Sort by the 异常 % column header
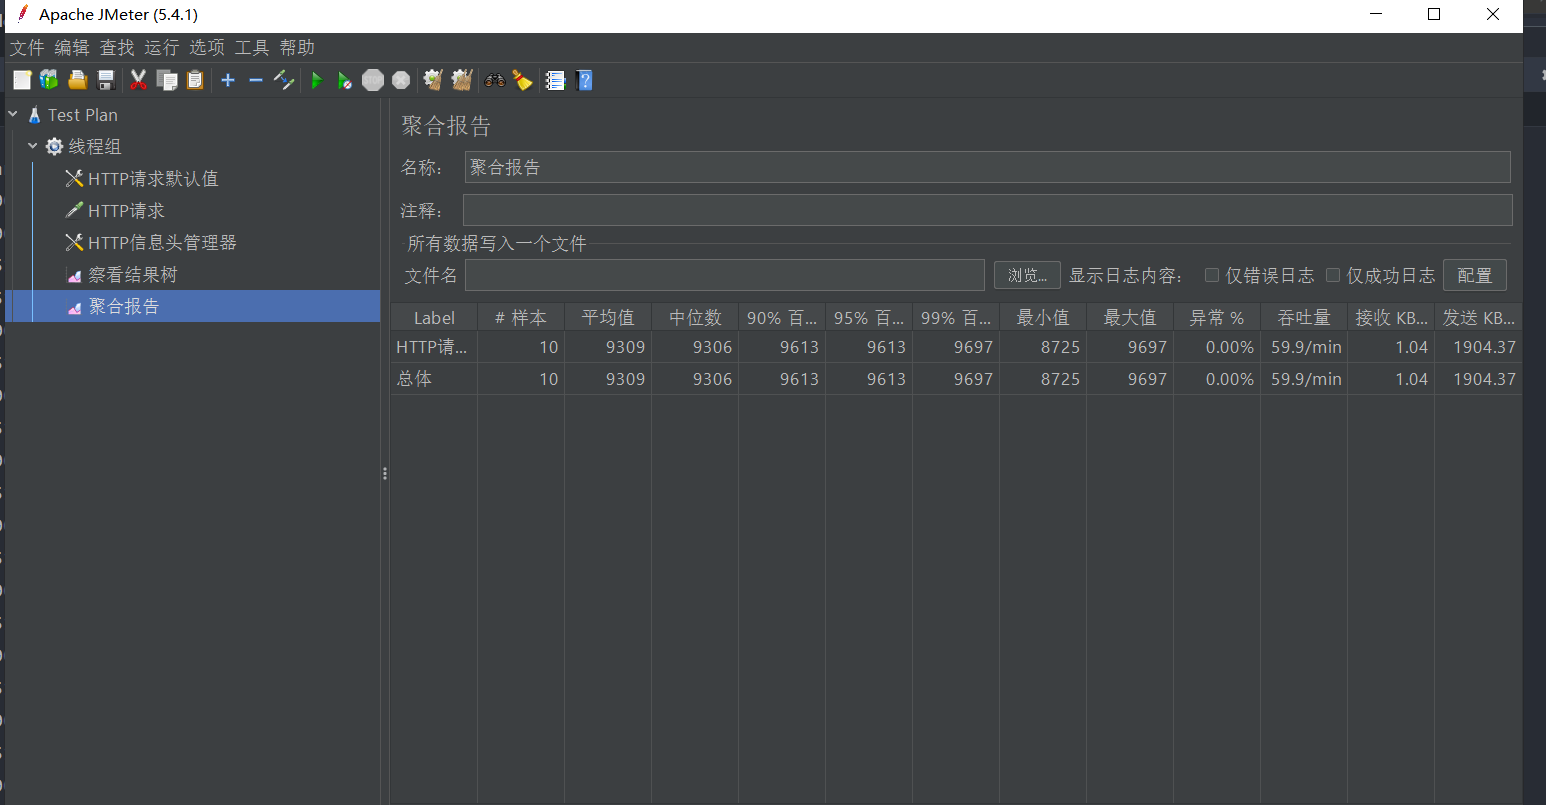Screen dimensions: 1546x805 click(x=1217, y=317)
